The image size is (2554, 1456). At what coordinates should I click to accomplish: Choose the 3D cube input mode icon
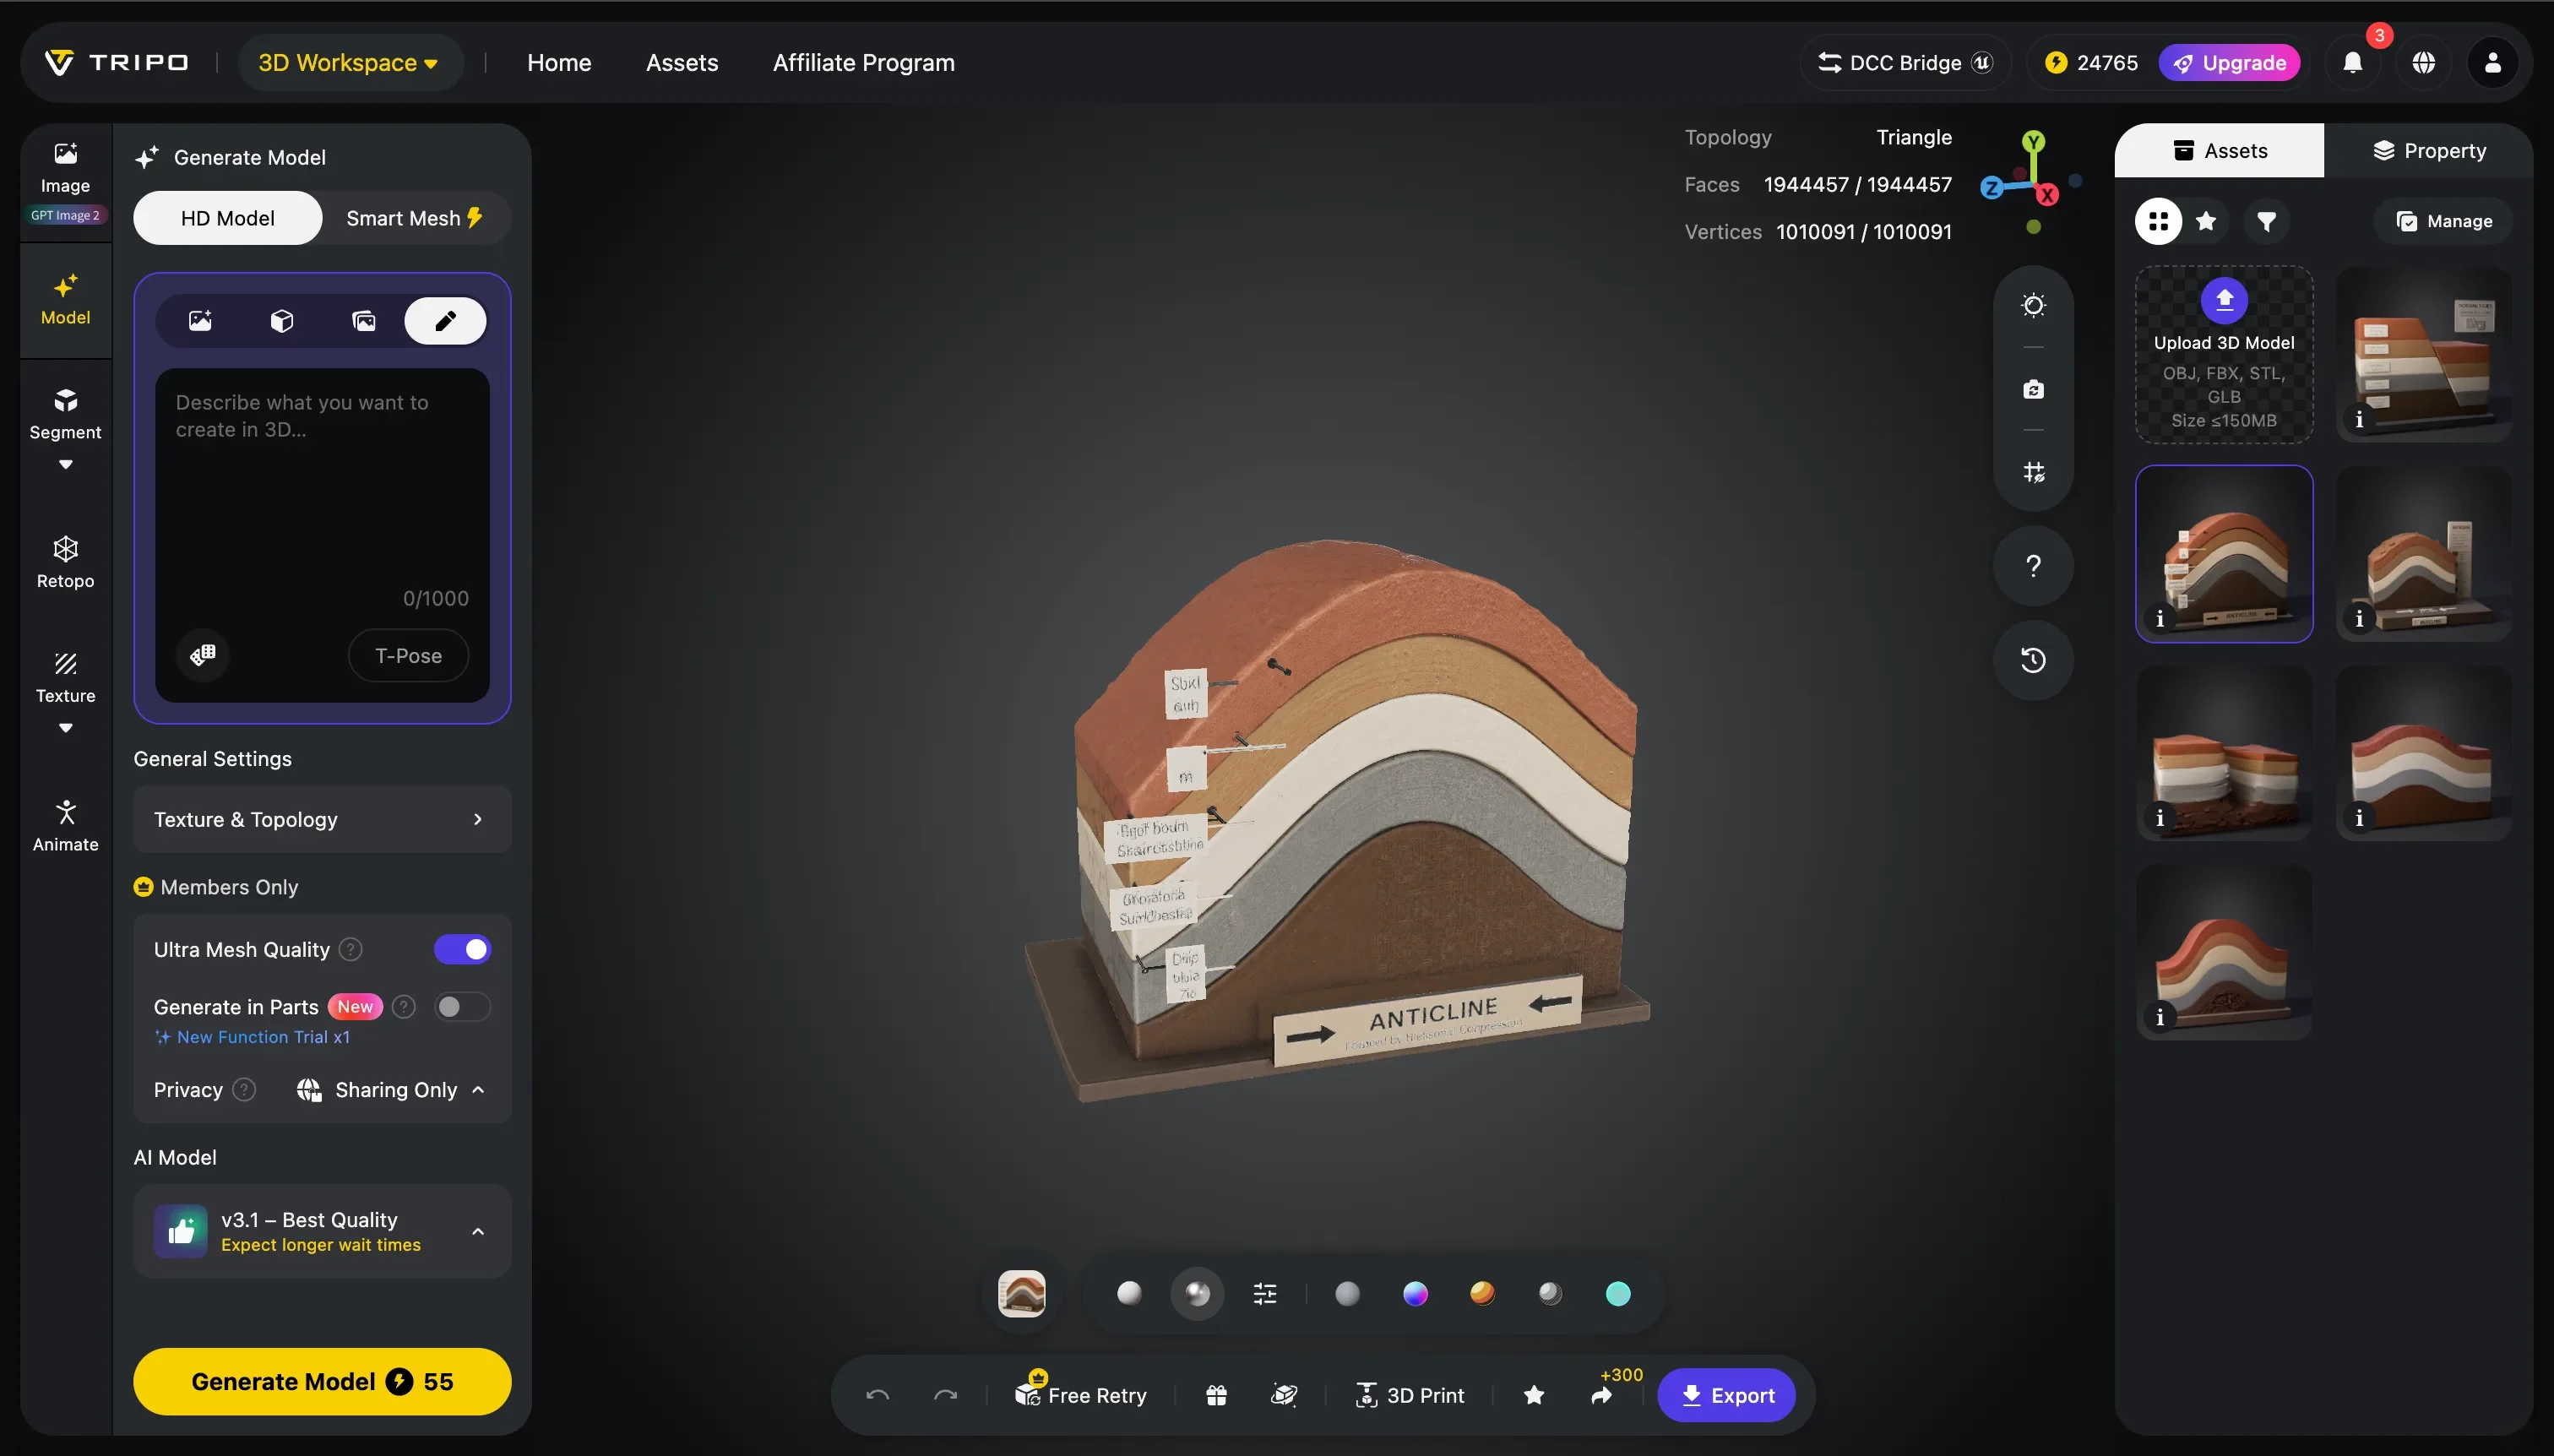coord(282,320)
